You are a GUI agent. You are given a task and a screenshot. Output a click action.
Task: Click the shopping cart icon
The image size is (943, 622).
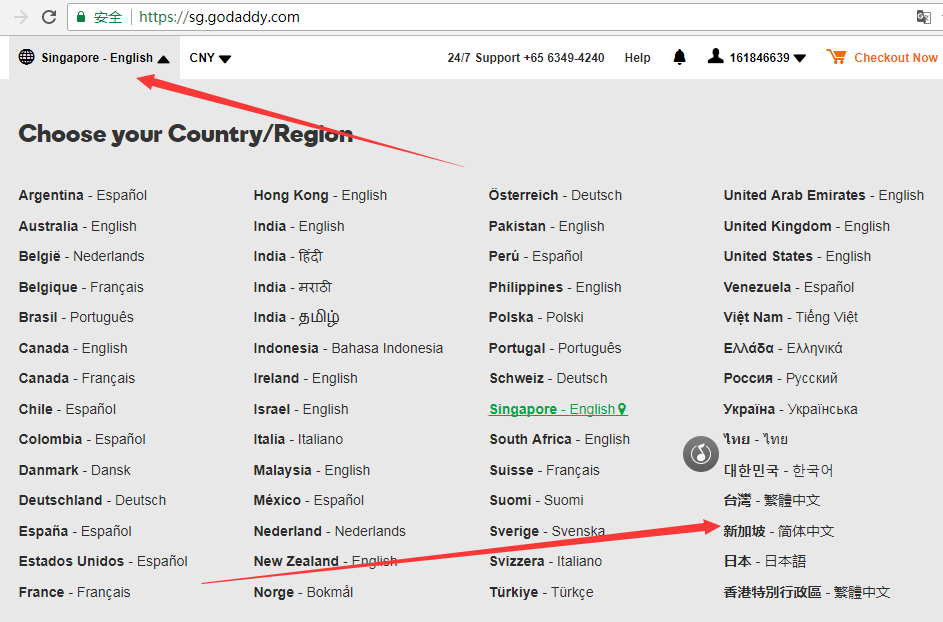pyautogui.click(x=836, y=57)
